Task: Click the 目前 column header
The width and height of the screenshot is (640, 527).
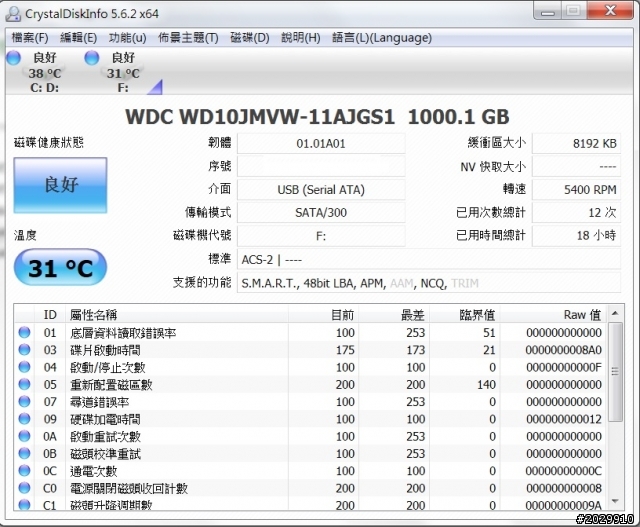Action: tap(323, 315)
